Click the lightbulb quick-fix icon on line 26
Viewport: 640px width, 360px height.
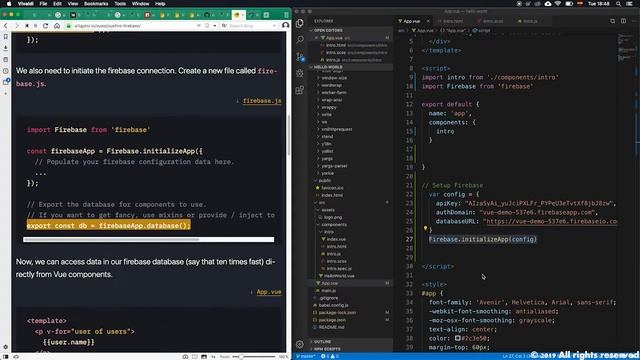point(425,229)
